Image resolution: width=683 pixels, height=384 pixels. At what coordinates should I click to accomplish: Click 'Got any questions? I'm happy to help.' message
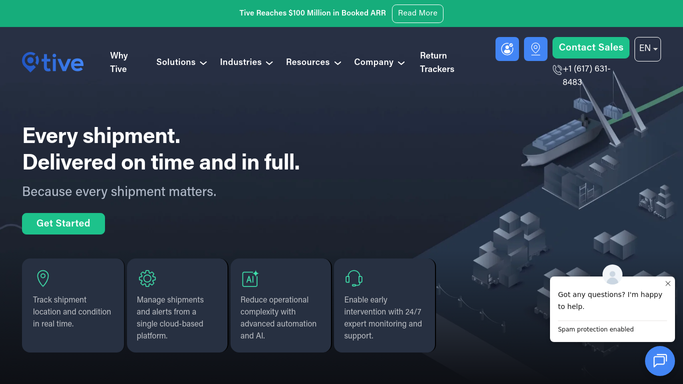pyautogui.click(x=610, y=300)
